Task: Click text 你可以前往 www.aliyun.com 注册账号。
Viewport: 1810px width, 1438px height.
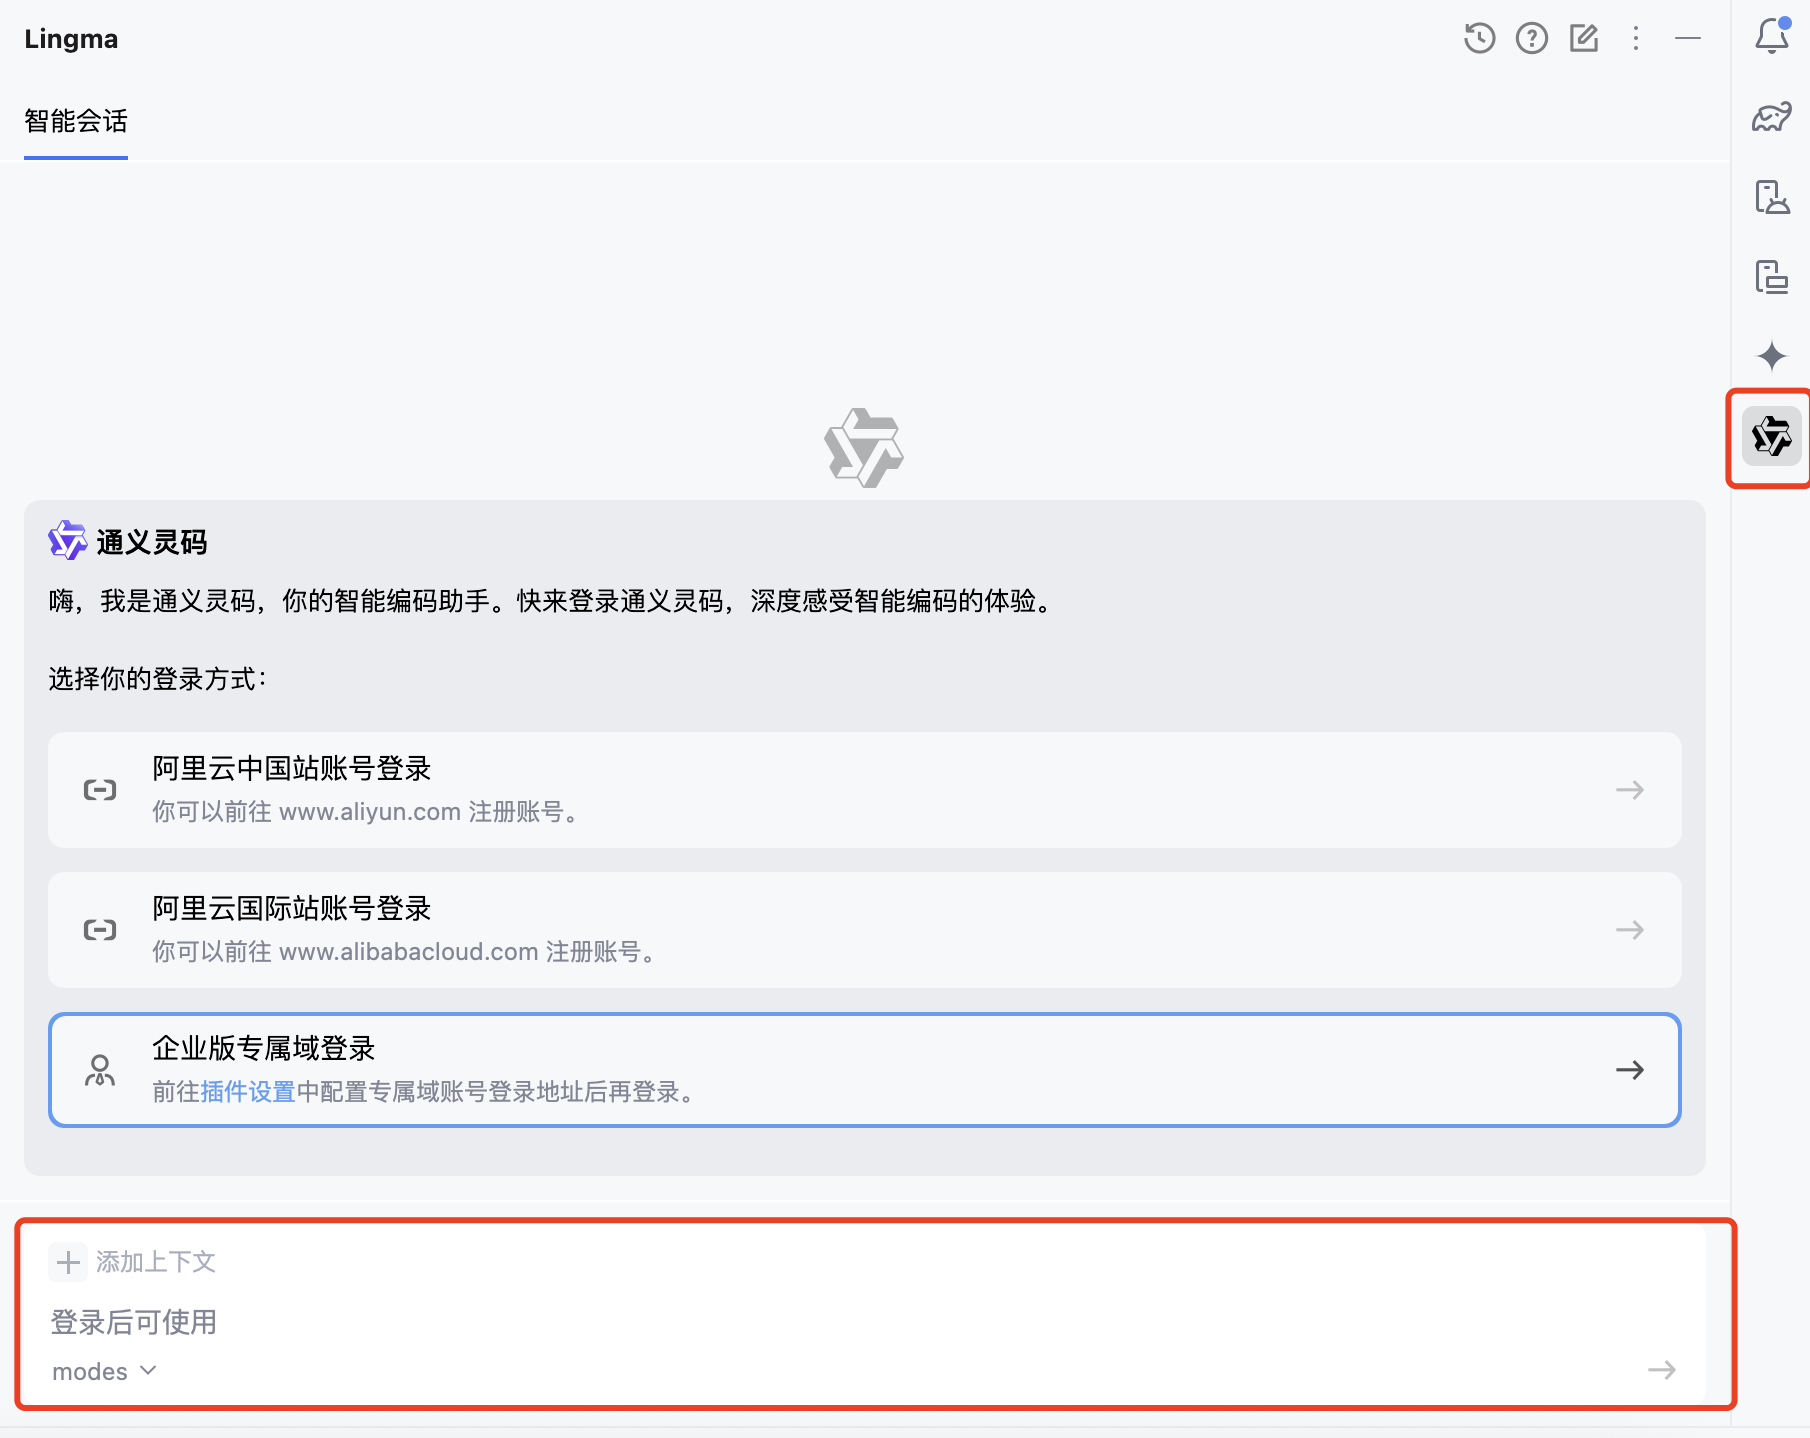Action: click(x=367, y=812)
